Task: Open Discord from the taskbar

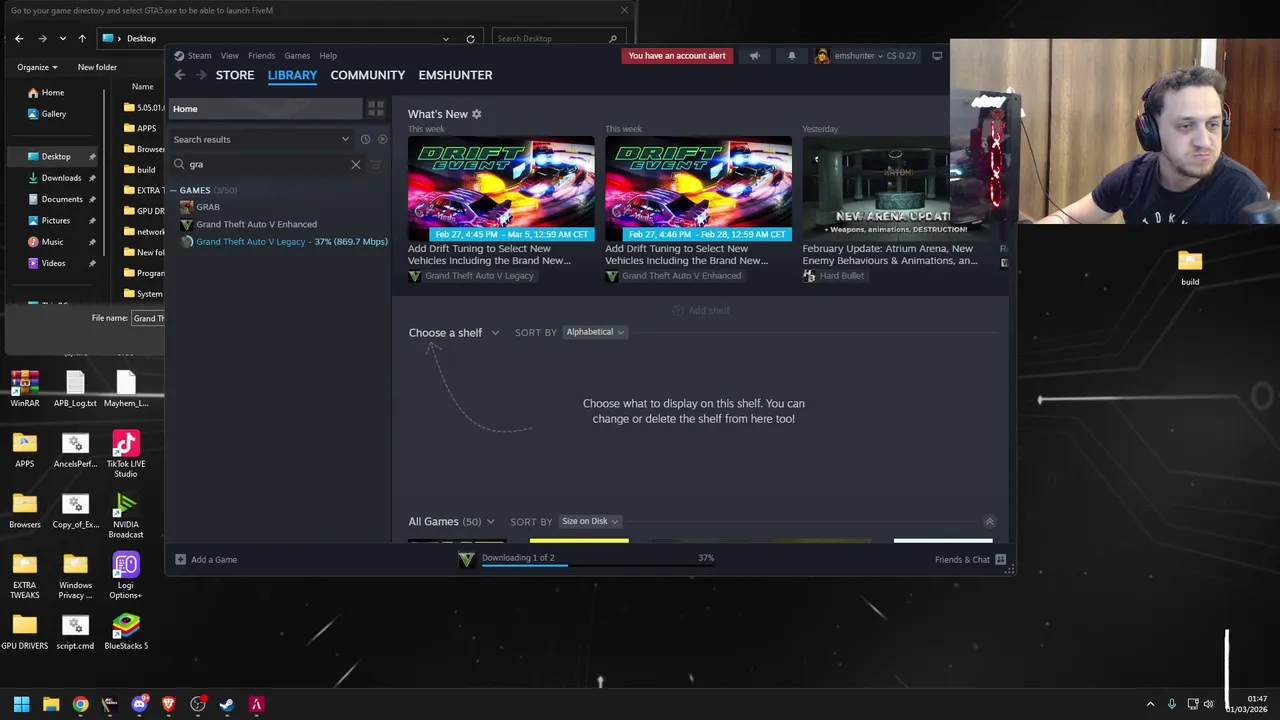Action: pyautogui.click(x=139, y=704)
